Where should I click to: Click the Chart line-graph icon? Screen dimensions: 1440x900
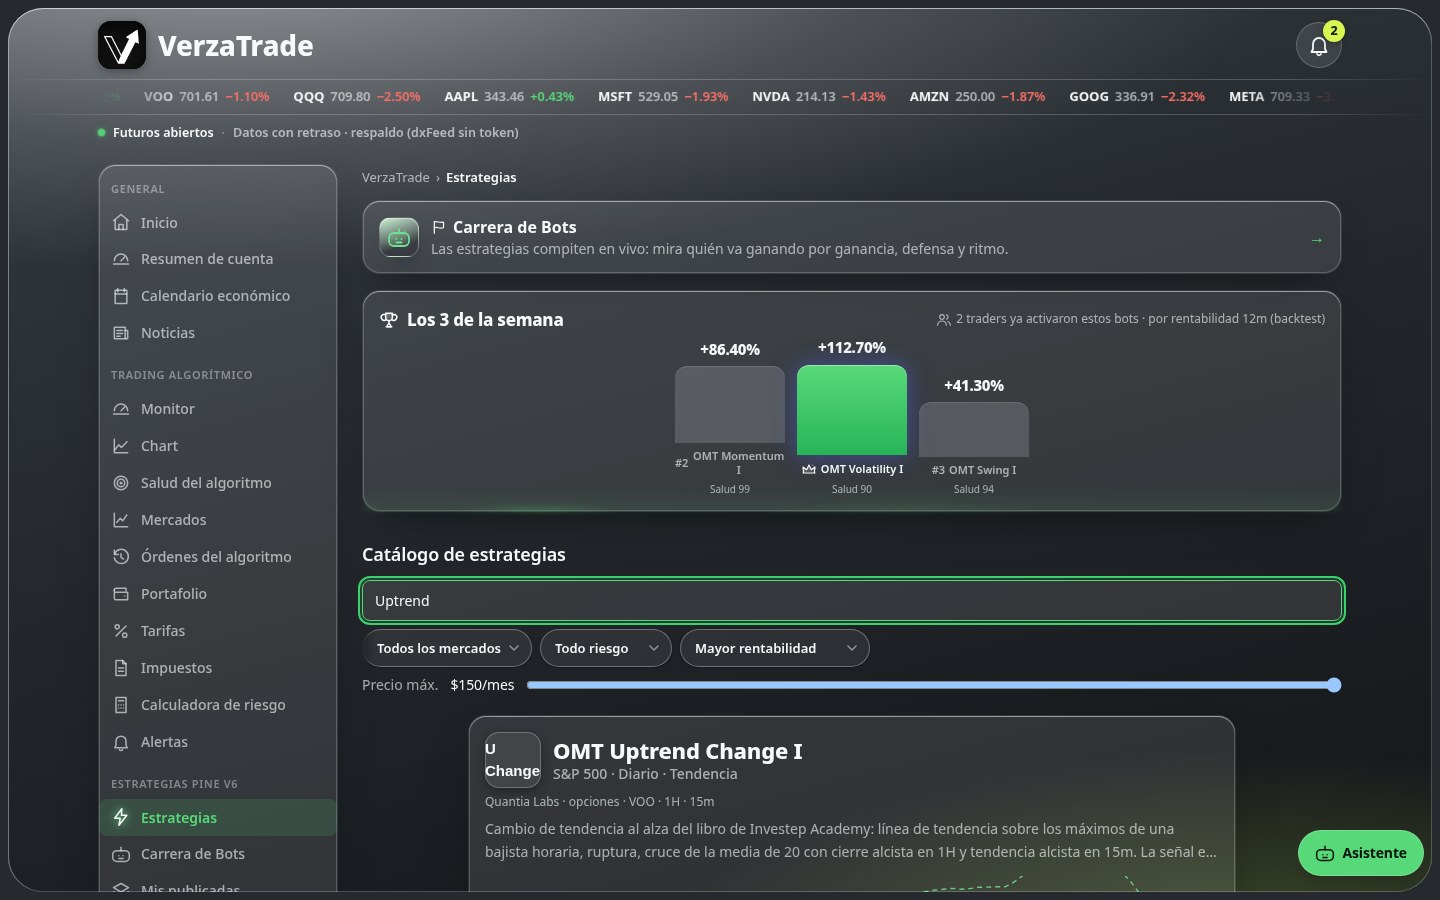(x=121, y=446)
